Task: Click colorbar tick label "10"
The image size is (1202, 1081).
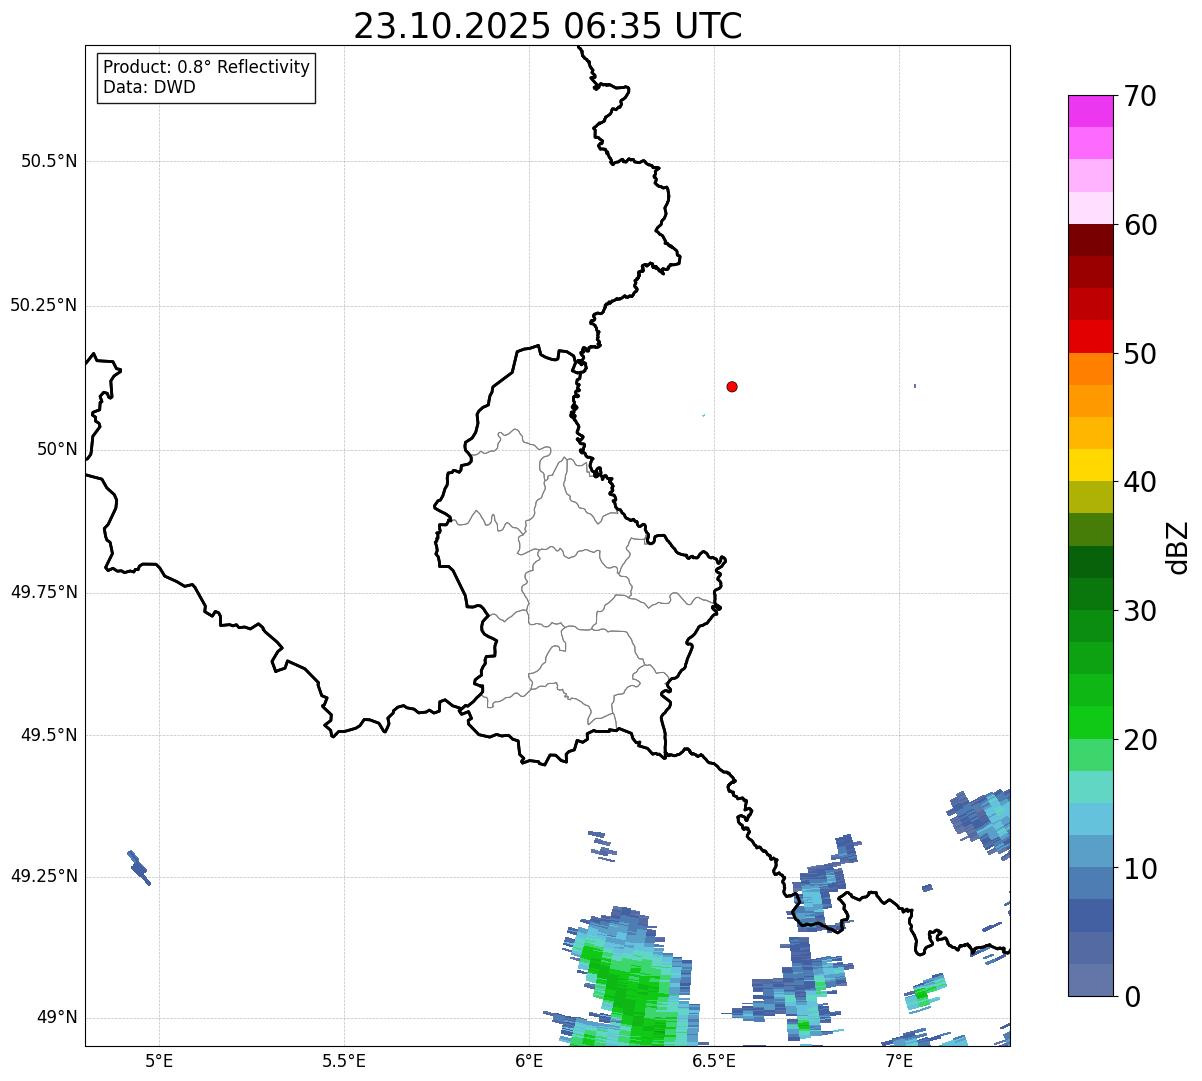Action: [x=1140, y=869]
